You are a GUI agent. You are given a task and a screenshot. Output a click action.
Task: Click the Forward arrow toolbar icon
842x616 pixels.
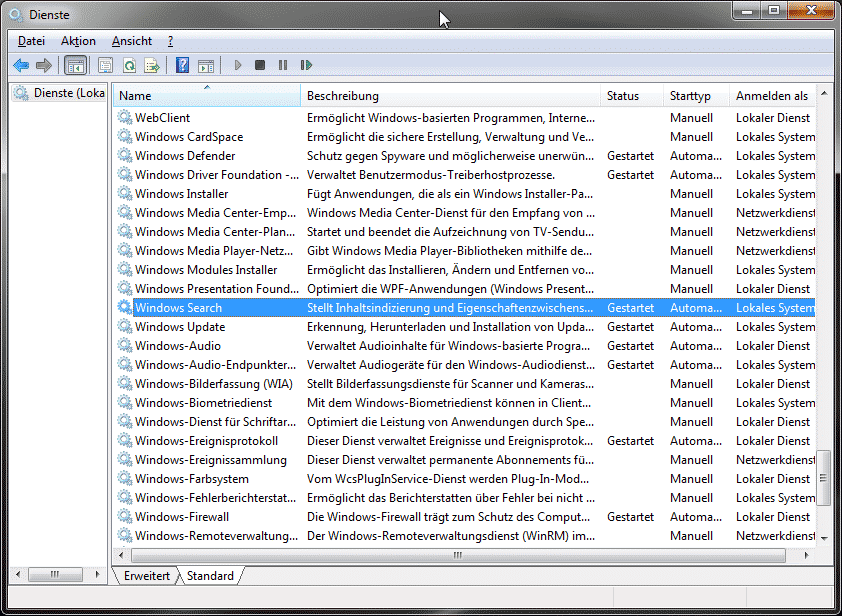(x=43, y=66)
